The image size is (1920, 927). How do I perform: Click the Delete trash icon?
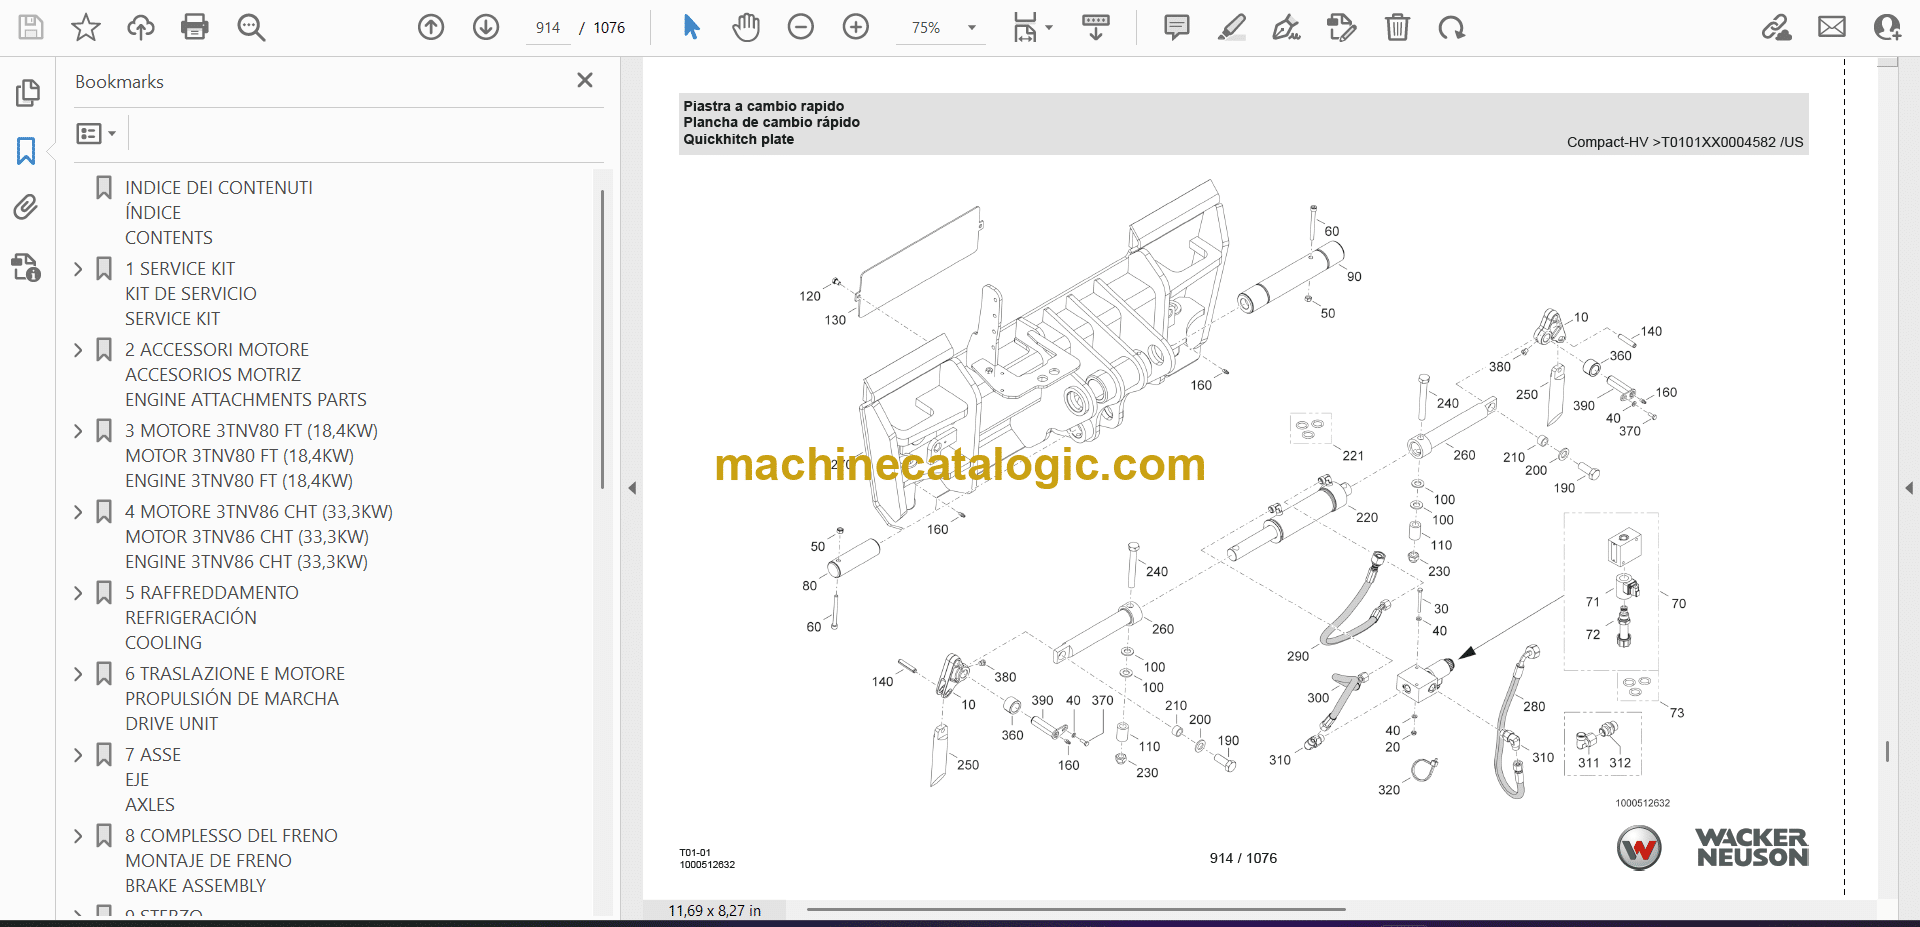point(1397,27)
